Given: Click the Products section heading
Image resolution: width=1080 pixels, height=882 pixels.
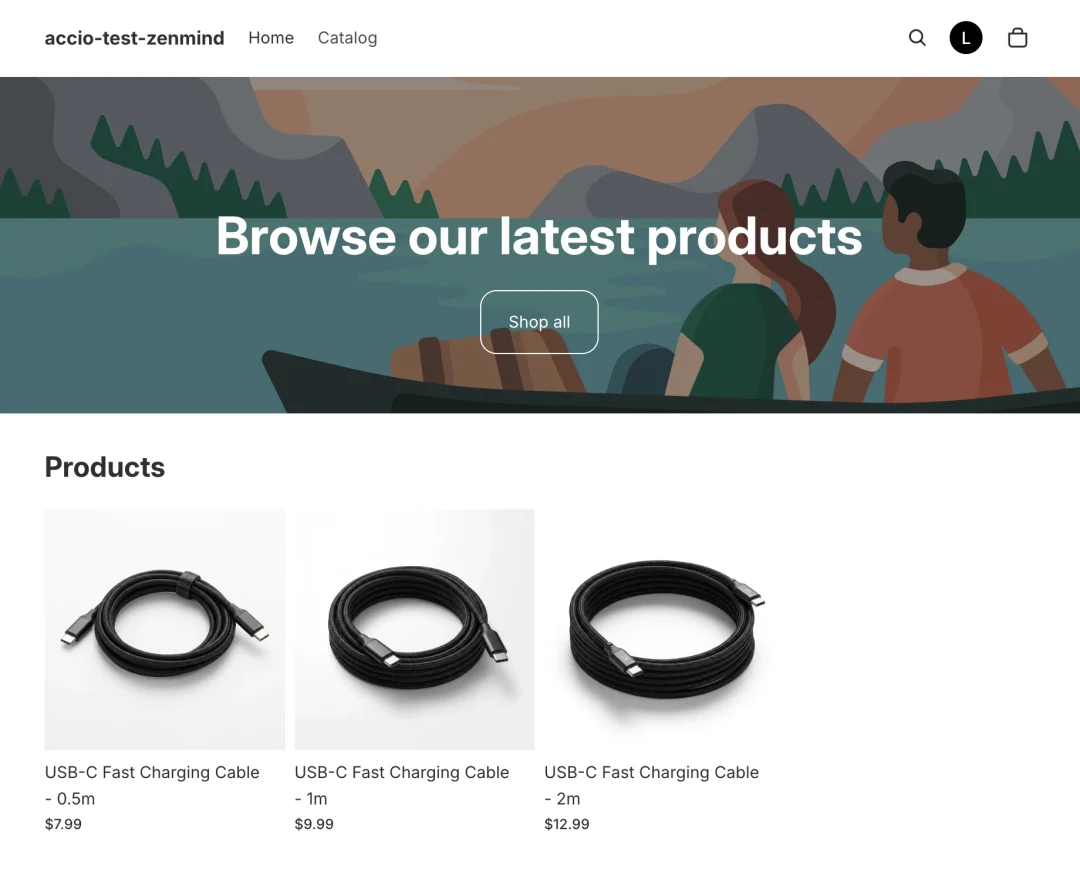Looking at the screenshot, I should (105, 468).
